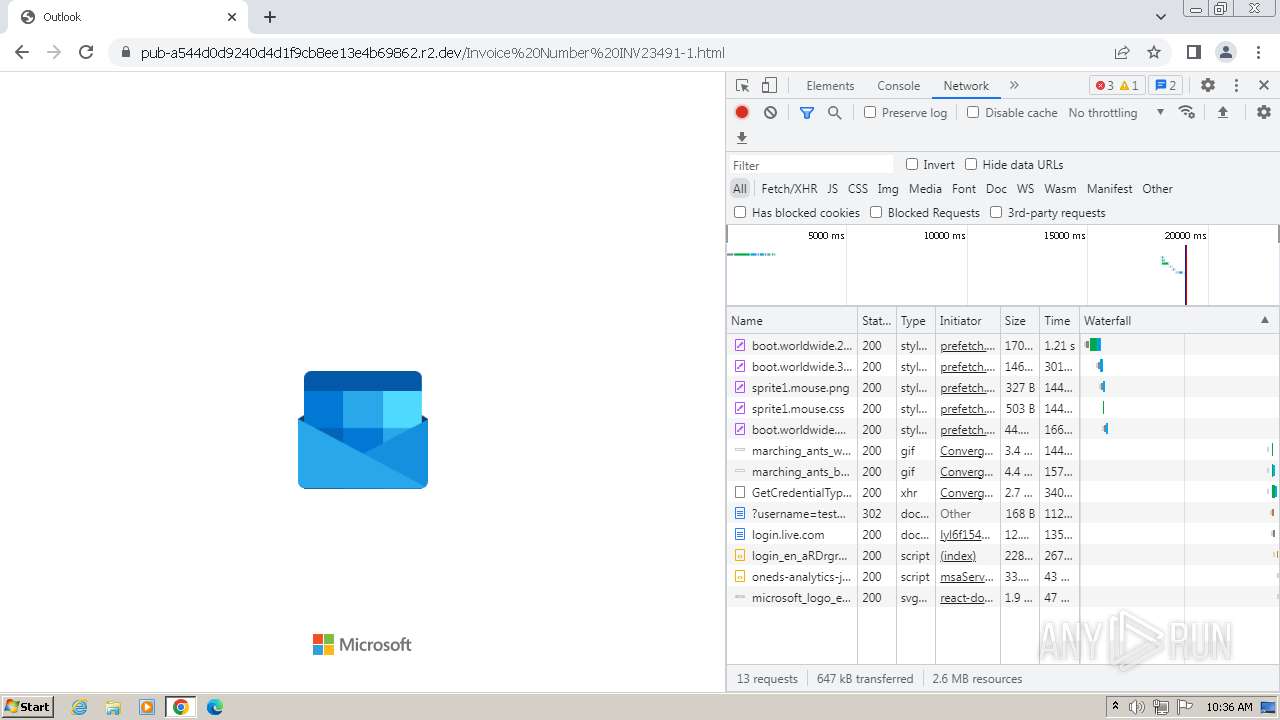Viewport: 1280px width, 720px height.
Task: Filter requests by JS
Action: pos(832,188)
